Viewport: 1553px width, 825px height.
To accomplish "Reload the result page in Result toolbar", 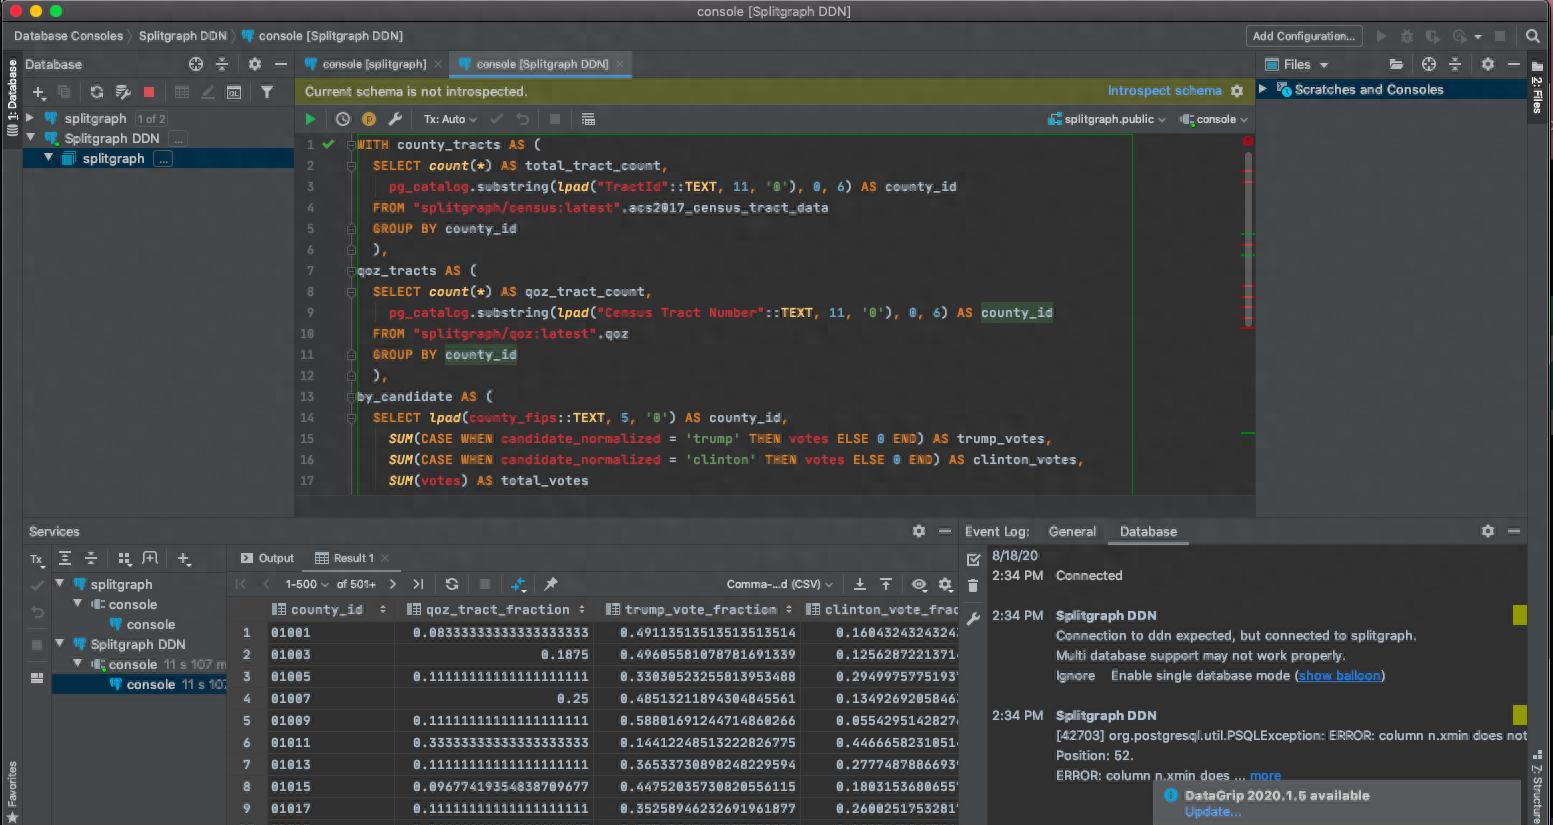I will [452, 584].
